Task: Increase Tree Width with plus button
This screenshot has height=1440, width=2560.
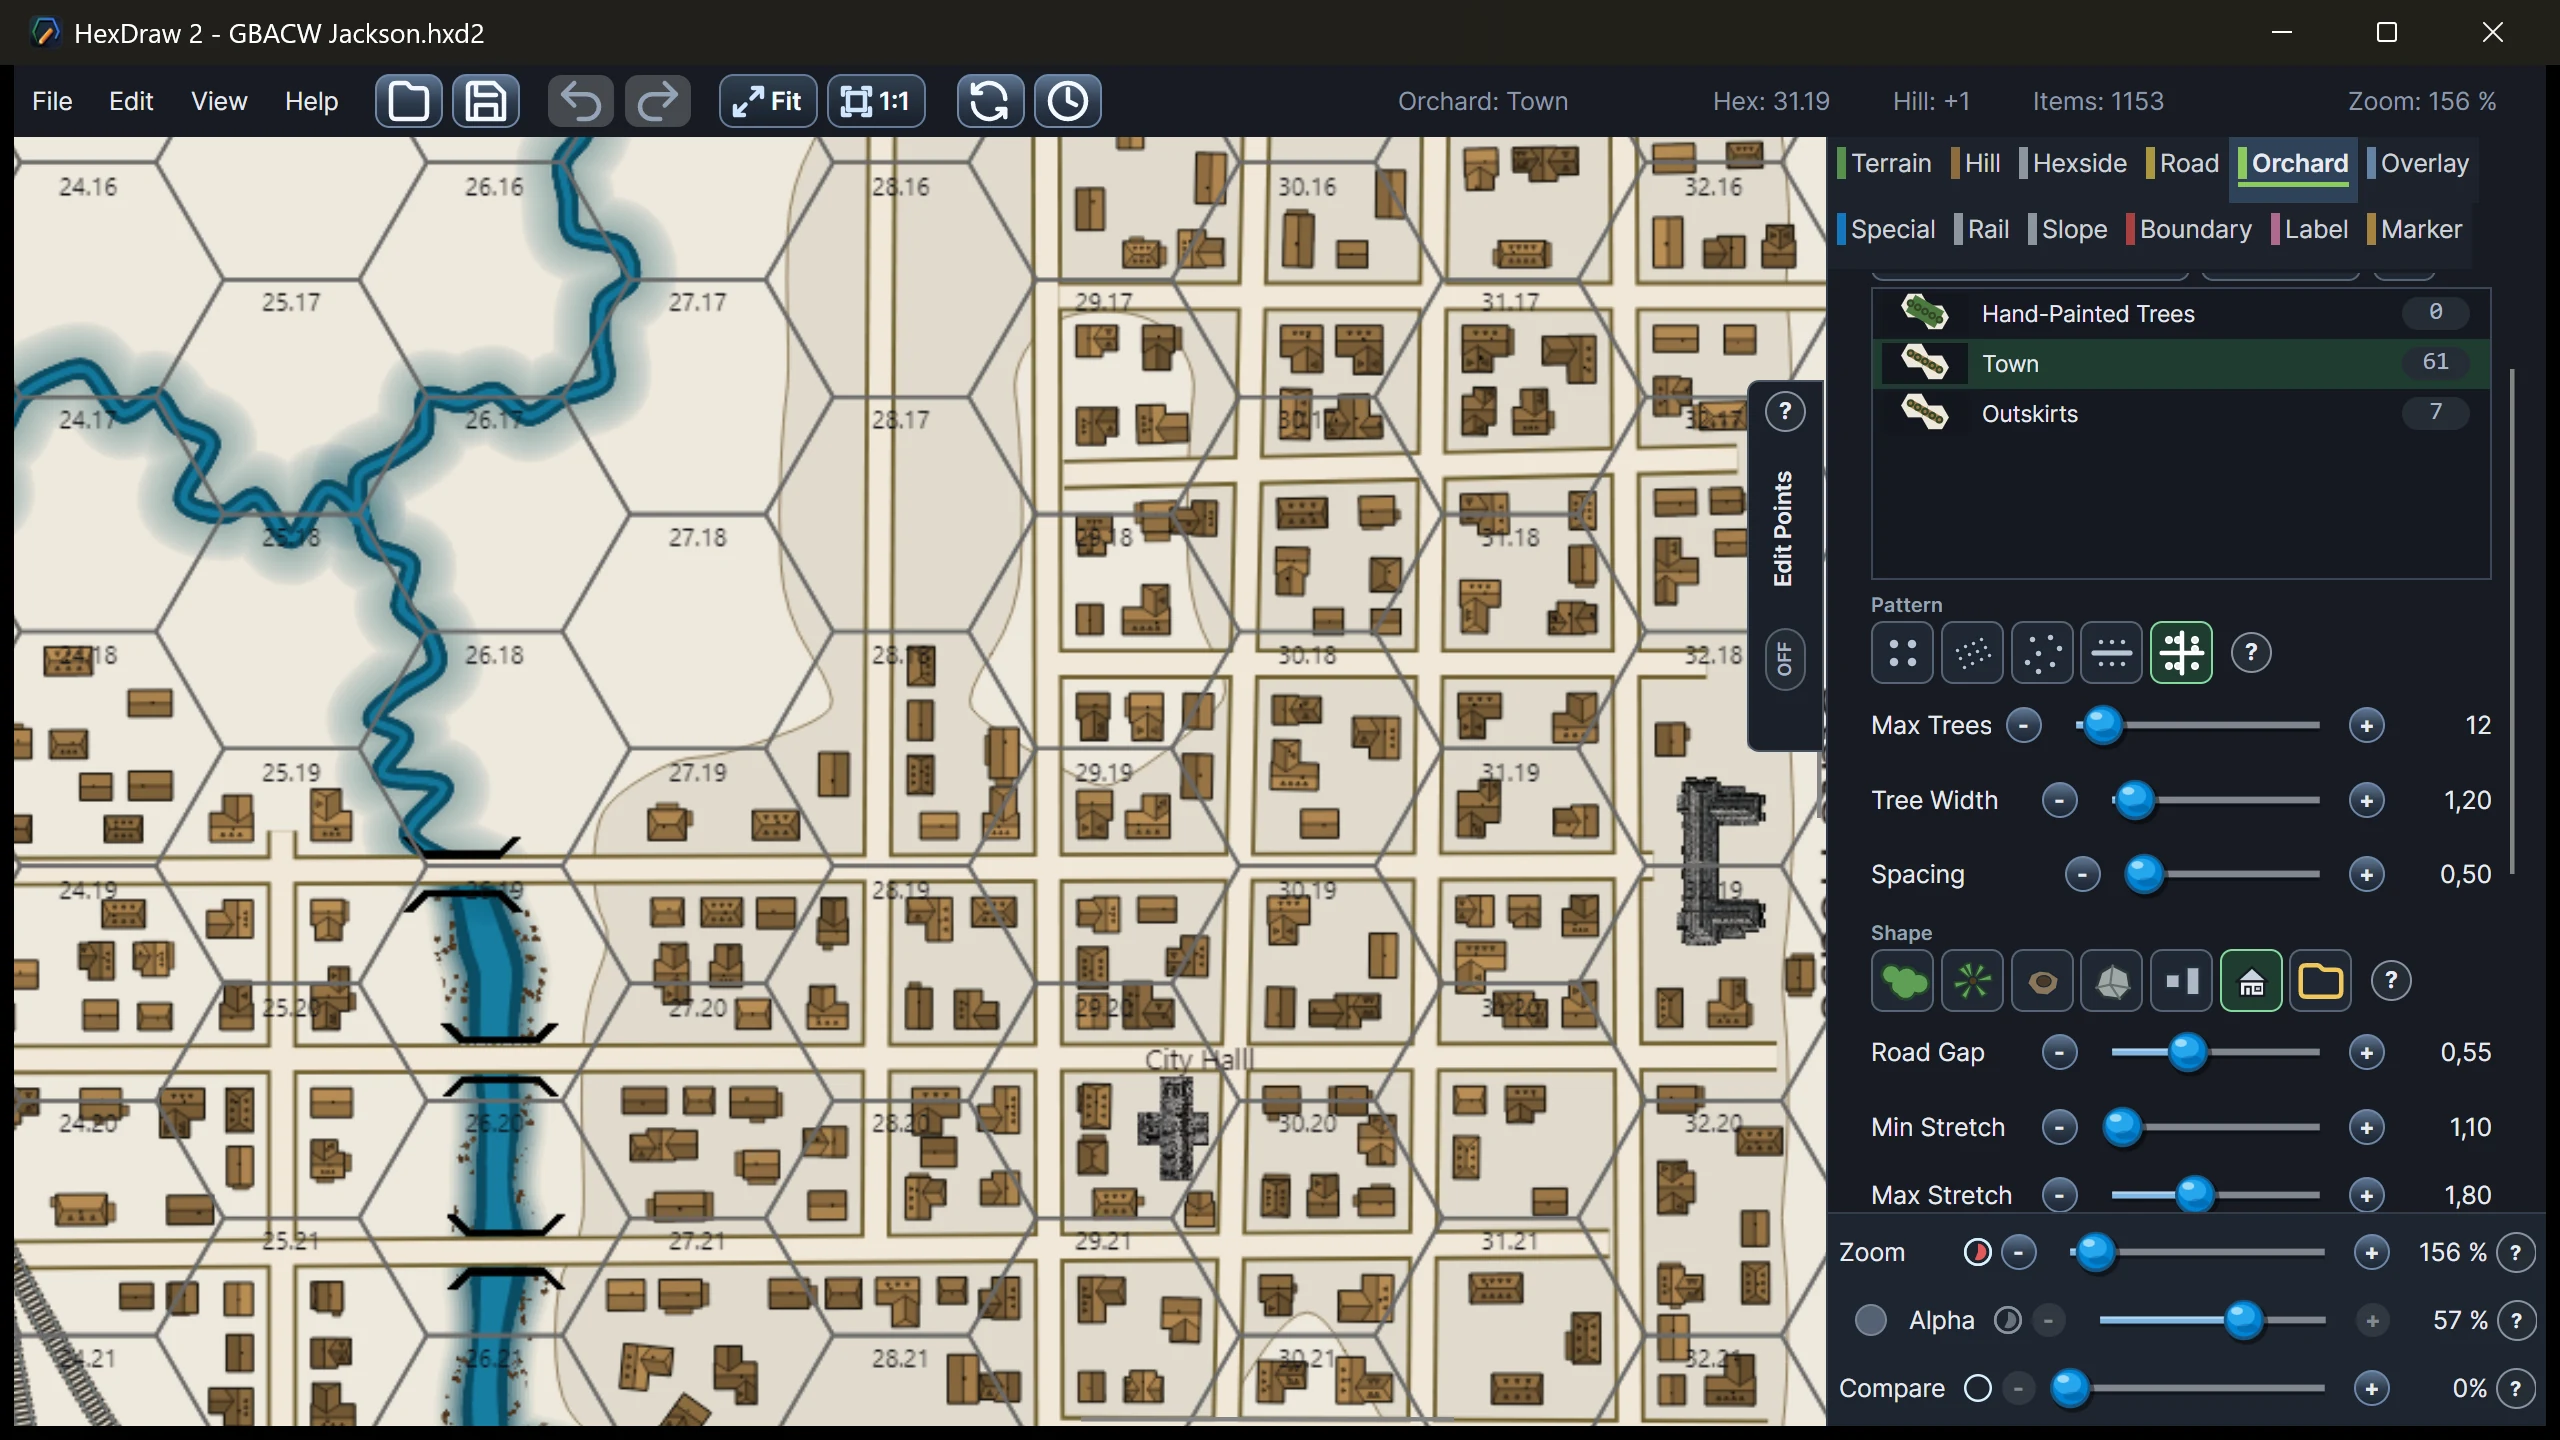Action: point(2366,801)
